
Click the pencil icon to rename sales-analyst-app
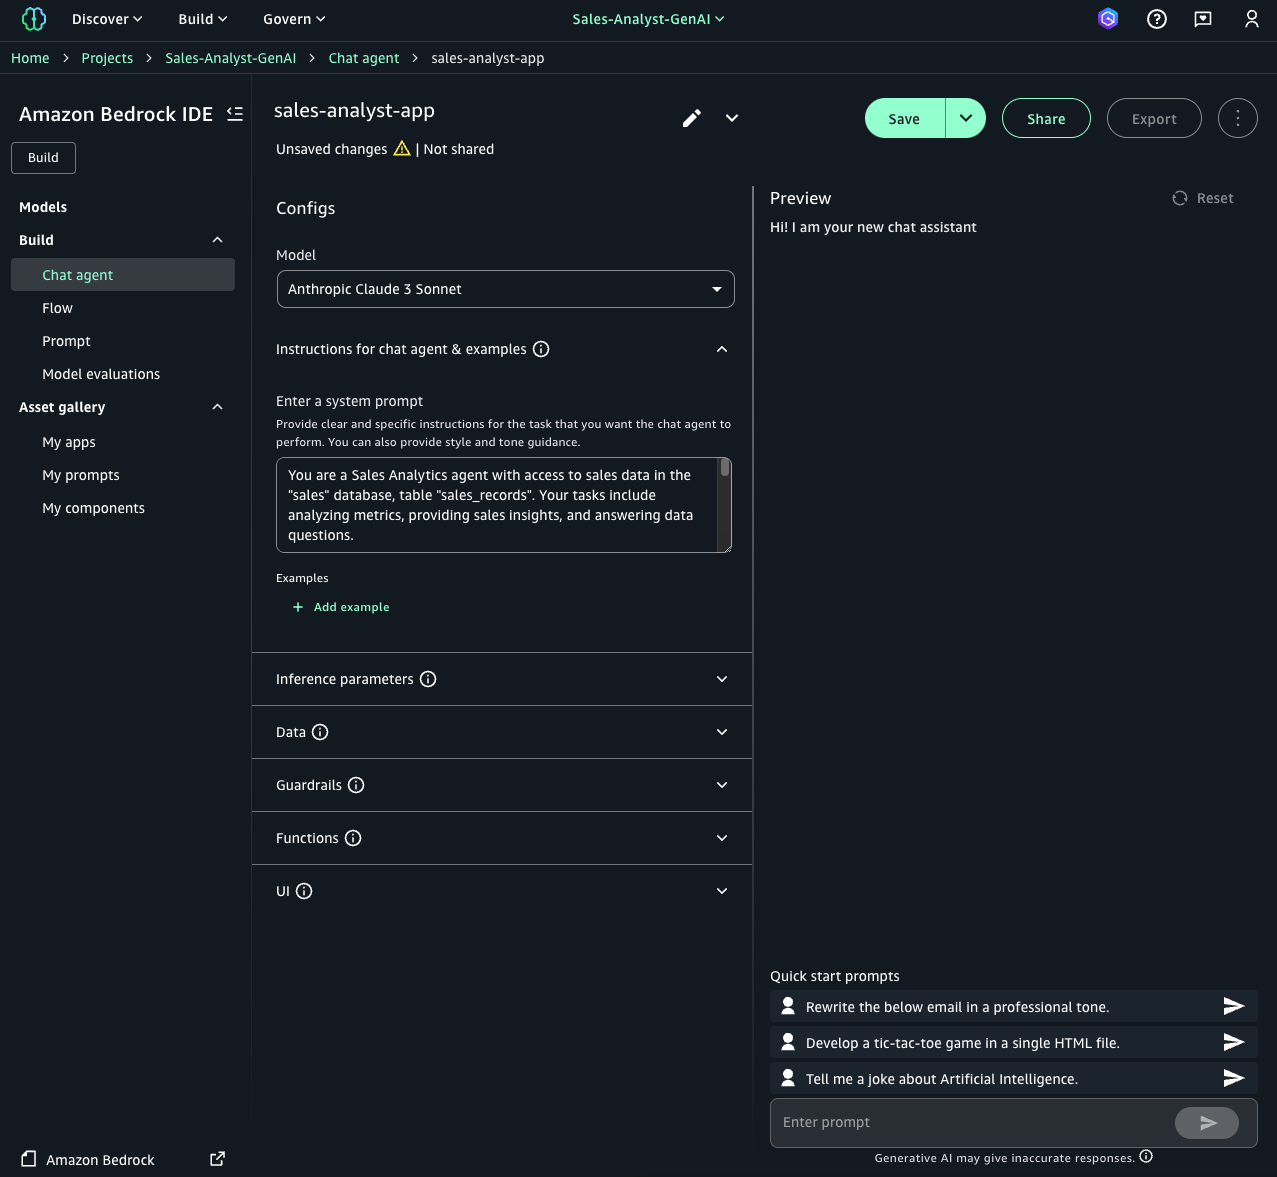click(691, 118)
